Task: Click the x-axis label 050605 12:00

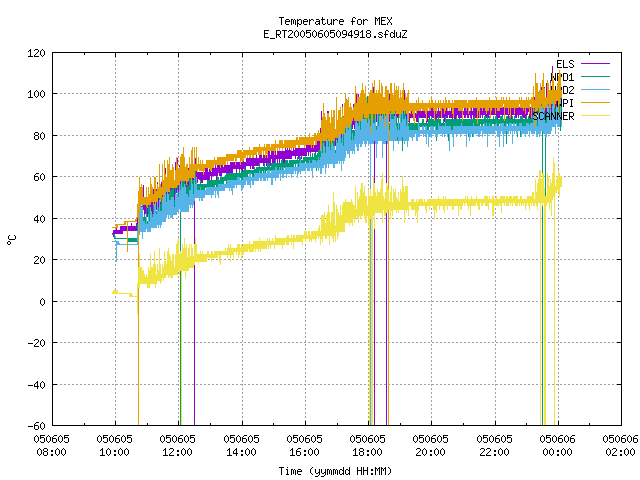Action: [178, 446]
